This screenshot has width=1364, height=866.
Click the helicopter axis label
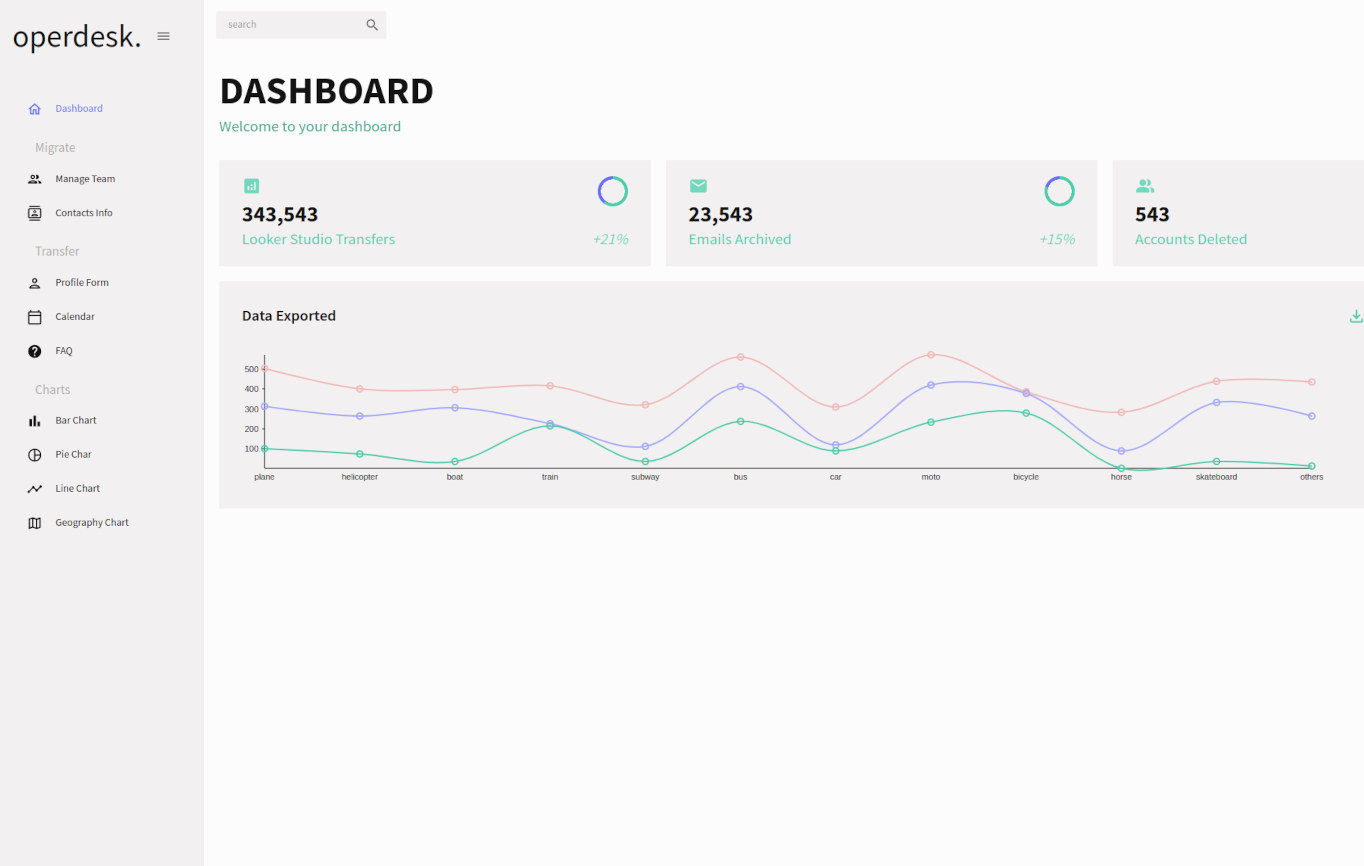coord(360,477)
